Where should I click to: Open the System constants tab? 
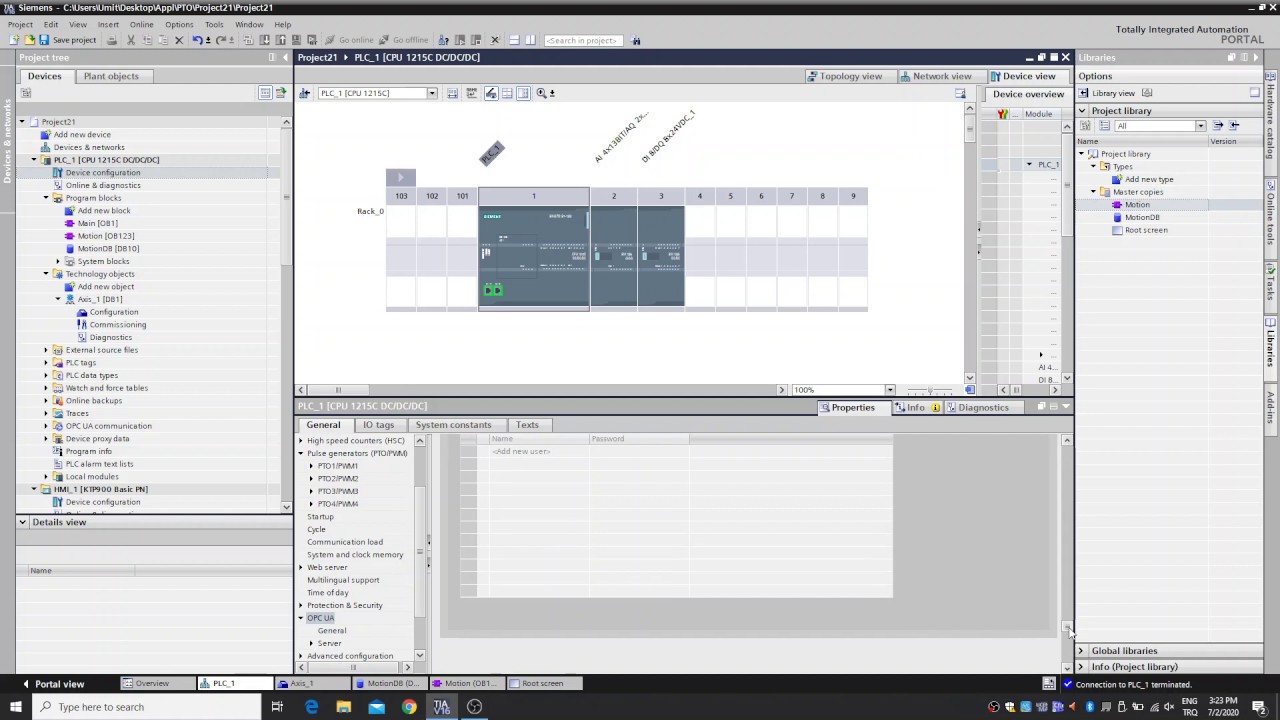454,425
